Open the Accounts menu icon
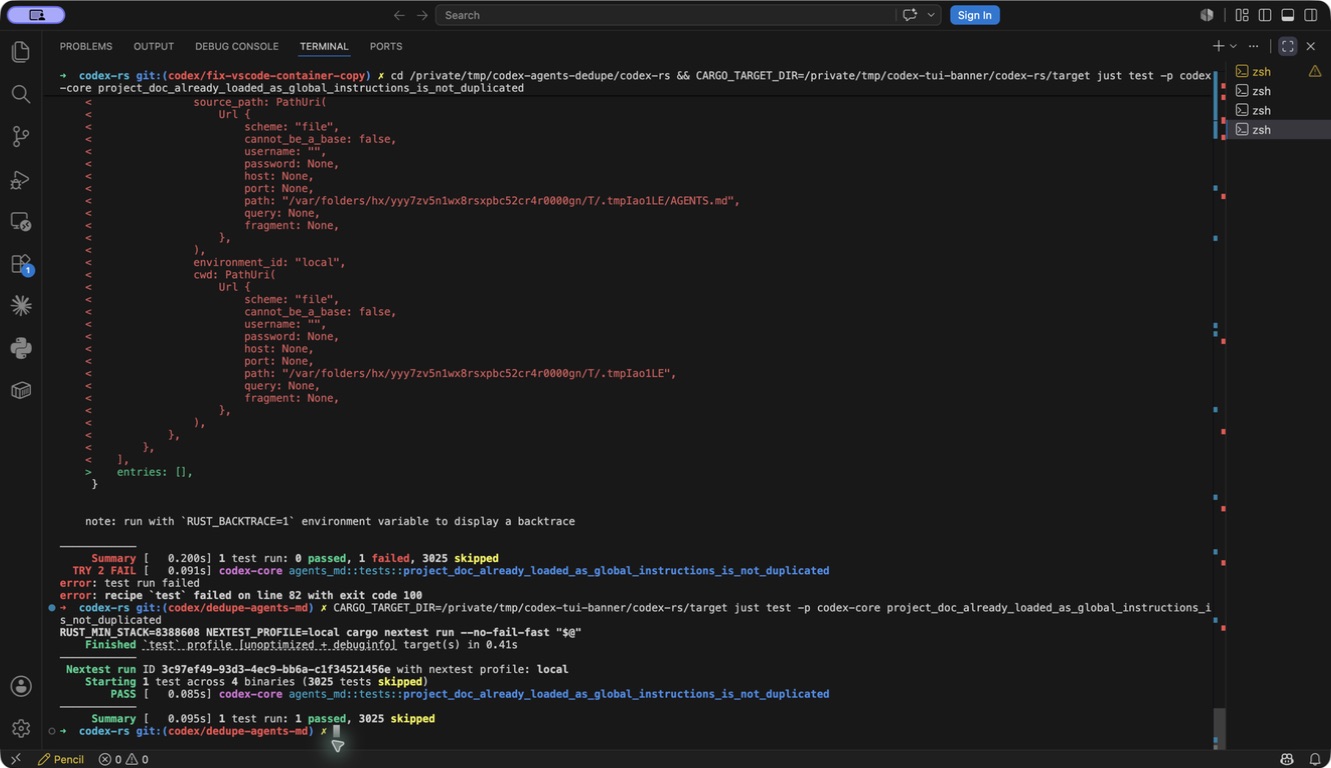Image resolution: width=1331 pixels, height=768 pixels. pos(20,686)
